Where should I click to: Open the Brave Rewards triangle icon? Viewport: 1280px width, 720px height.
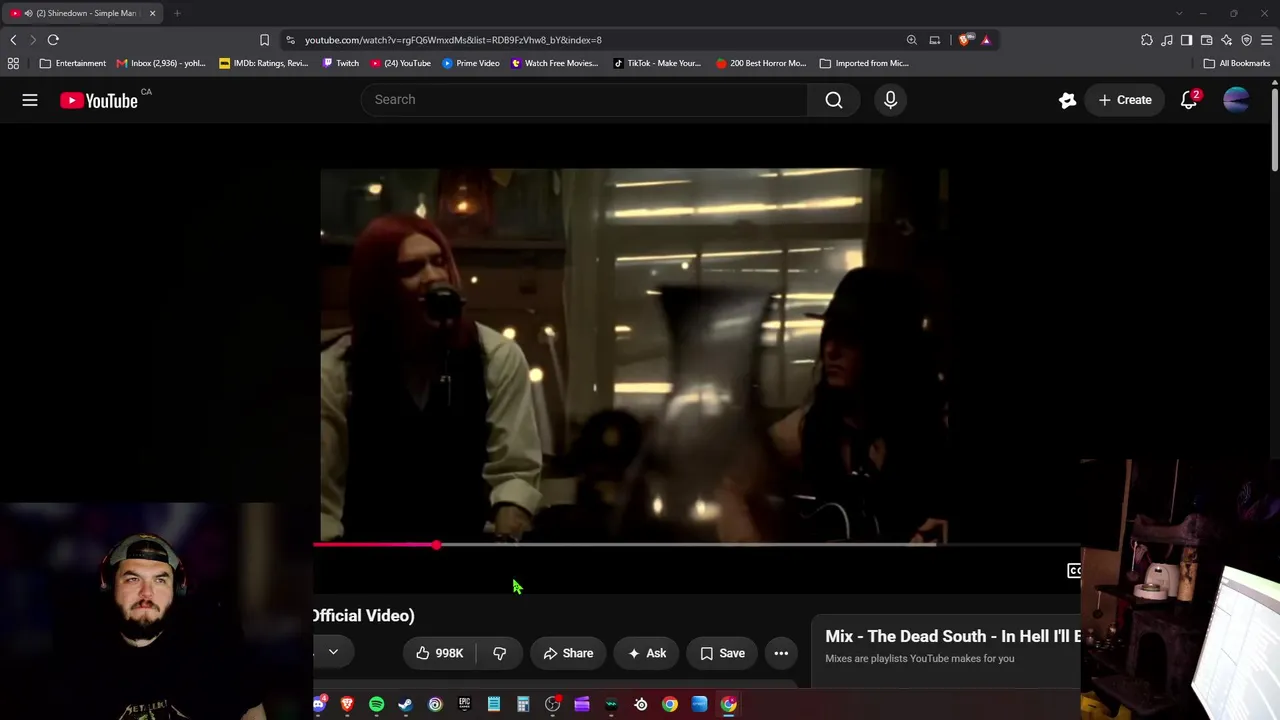(986, 40)
